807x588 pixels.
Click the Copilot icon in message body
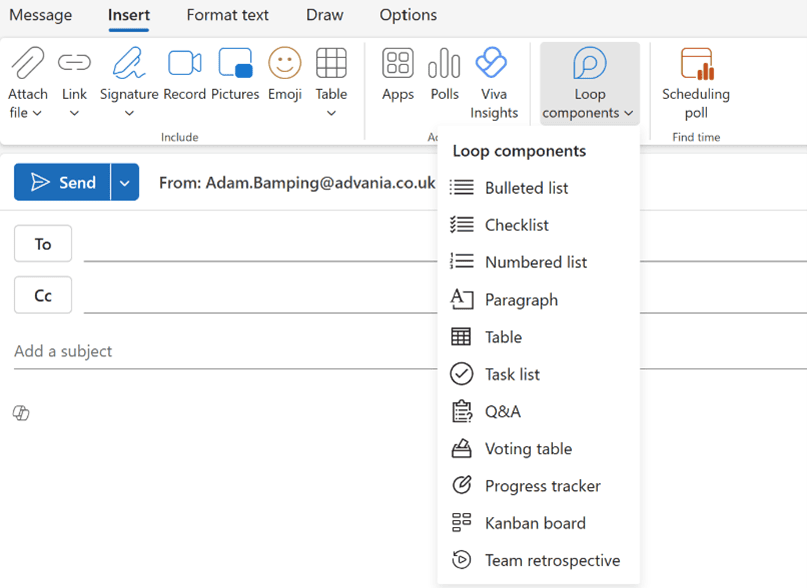[21, 413]
